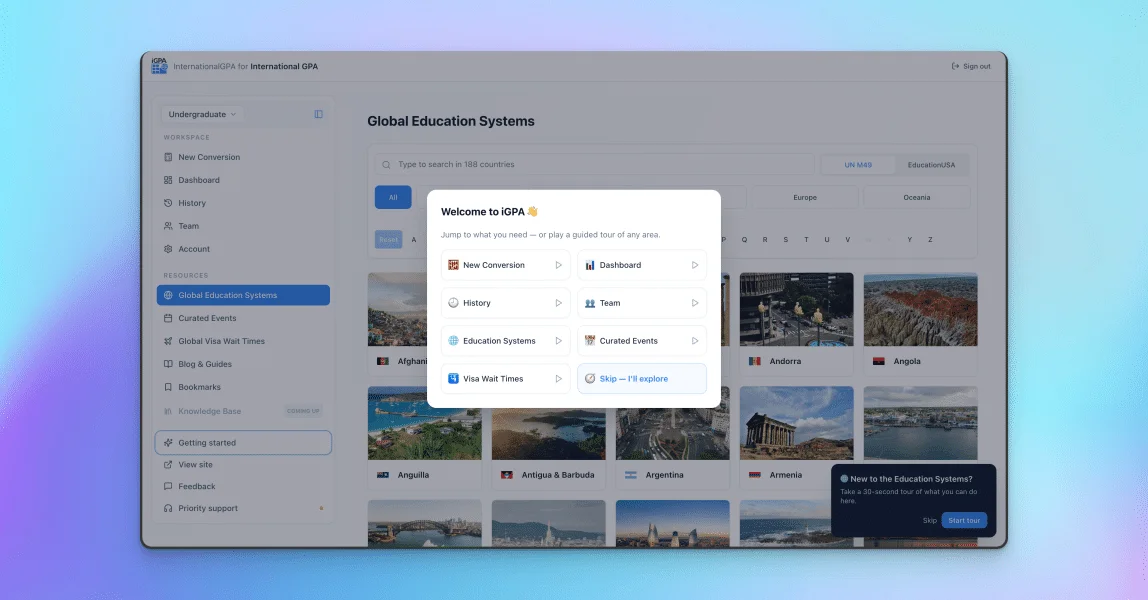Open the Argentina country card

coord(673,438)
